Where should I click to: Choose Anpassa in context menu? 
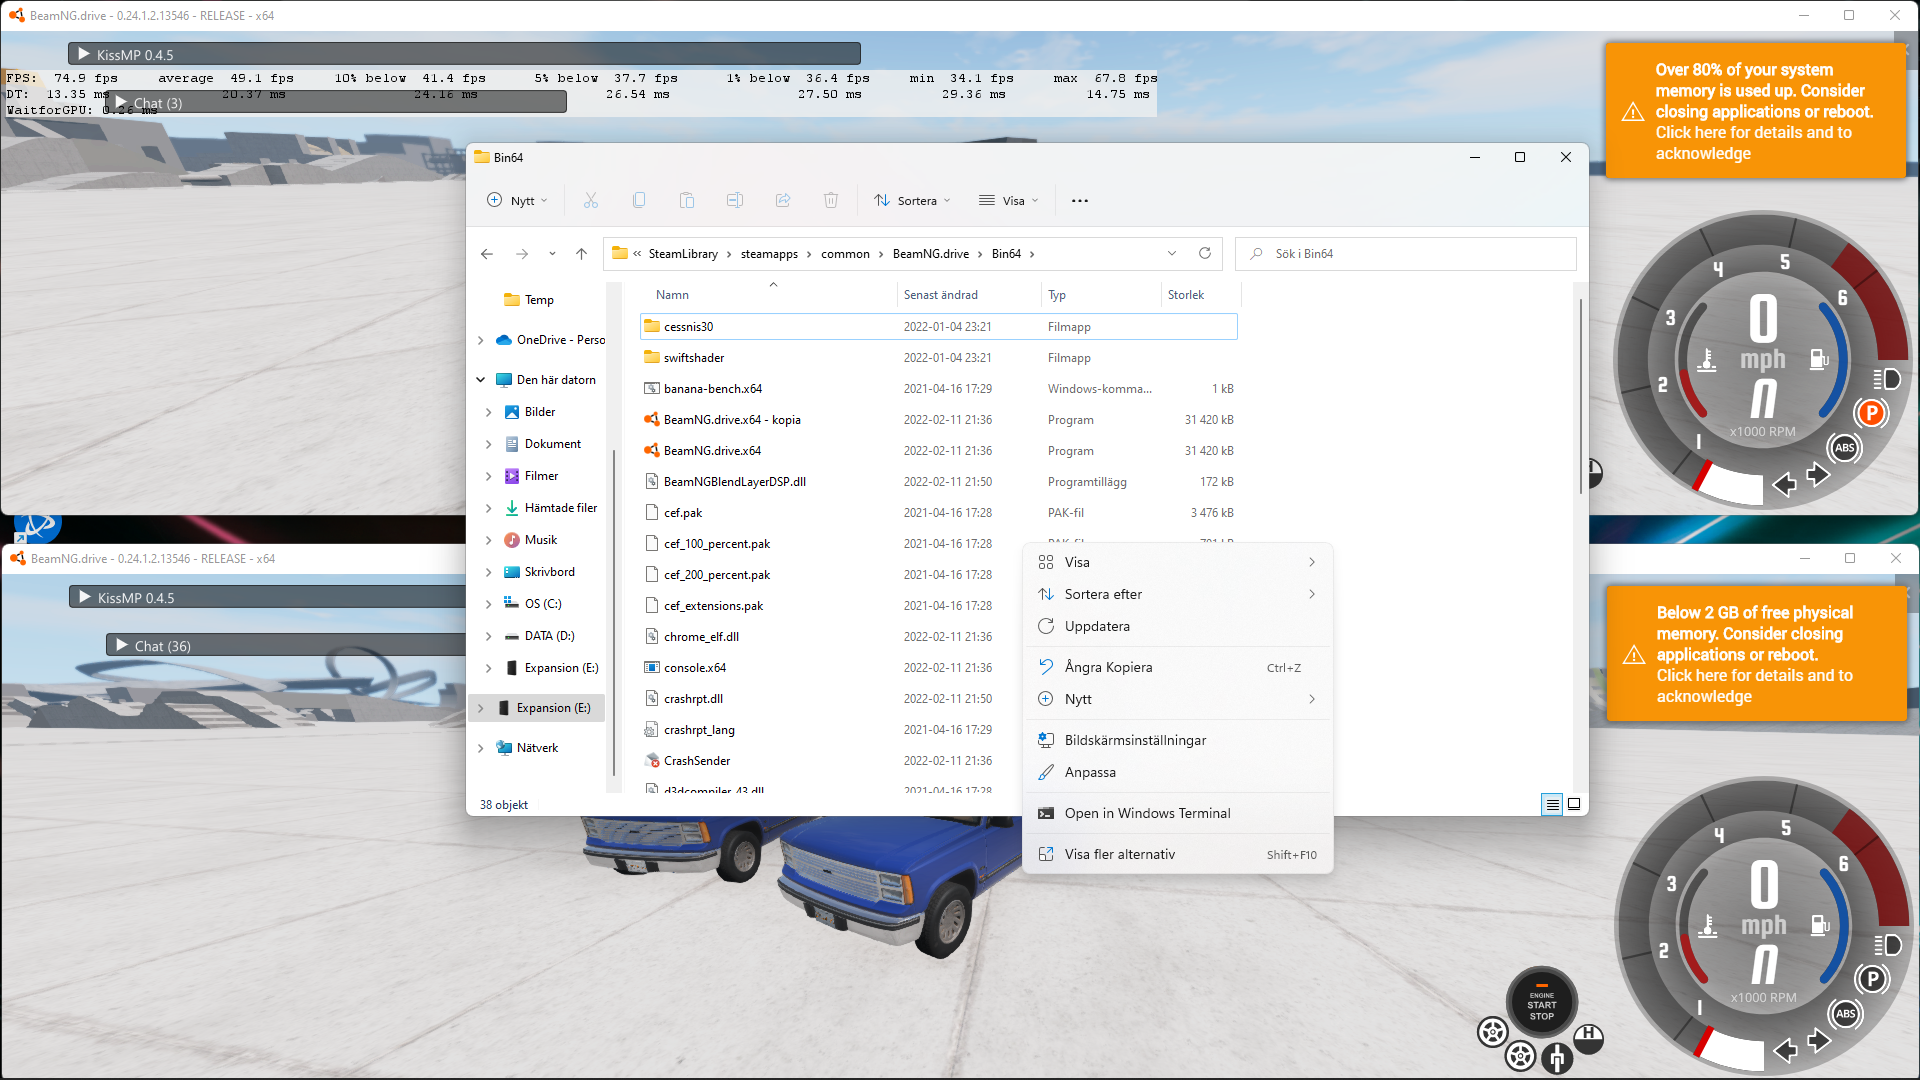click(x=1178, y=772)
